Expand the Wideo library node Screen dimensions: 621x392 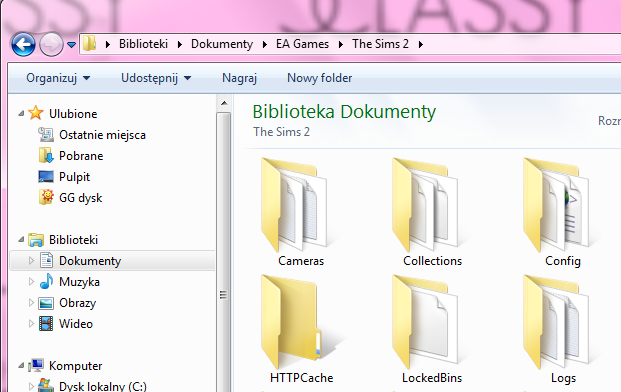(31, 323)
